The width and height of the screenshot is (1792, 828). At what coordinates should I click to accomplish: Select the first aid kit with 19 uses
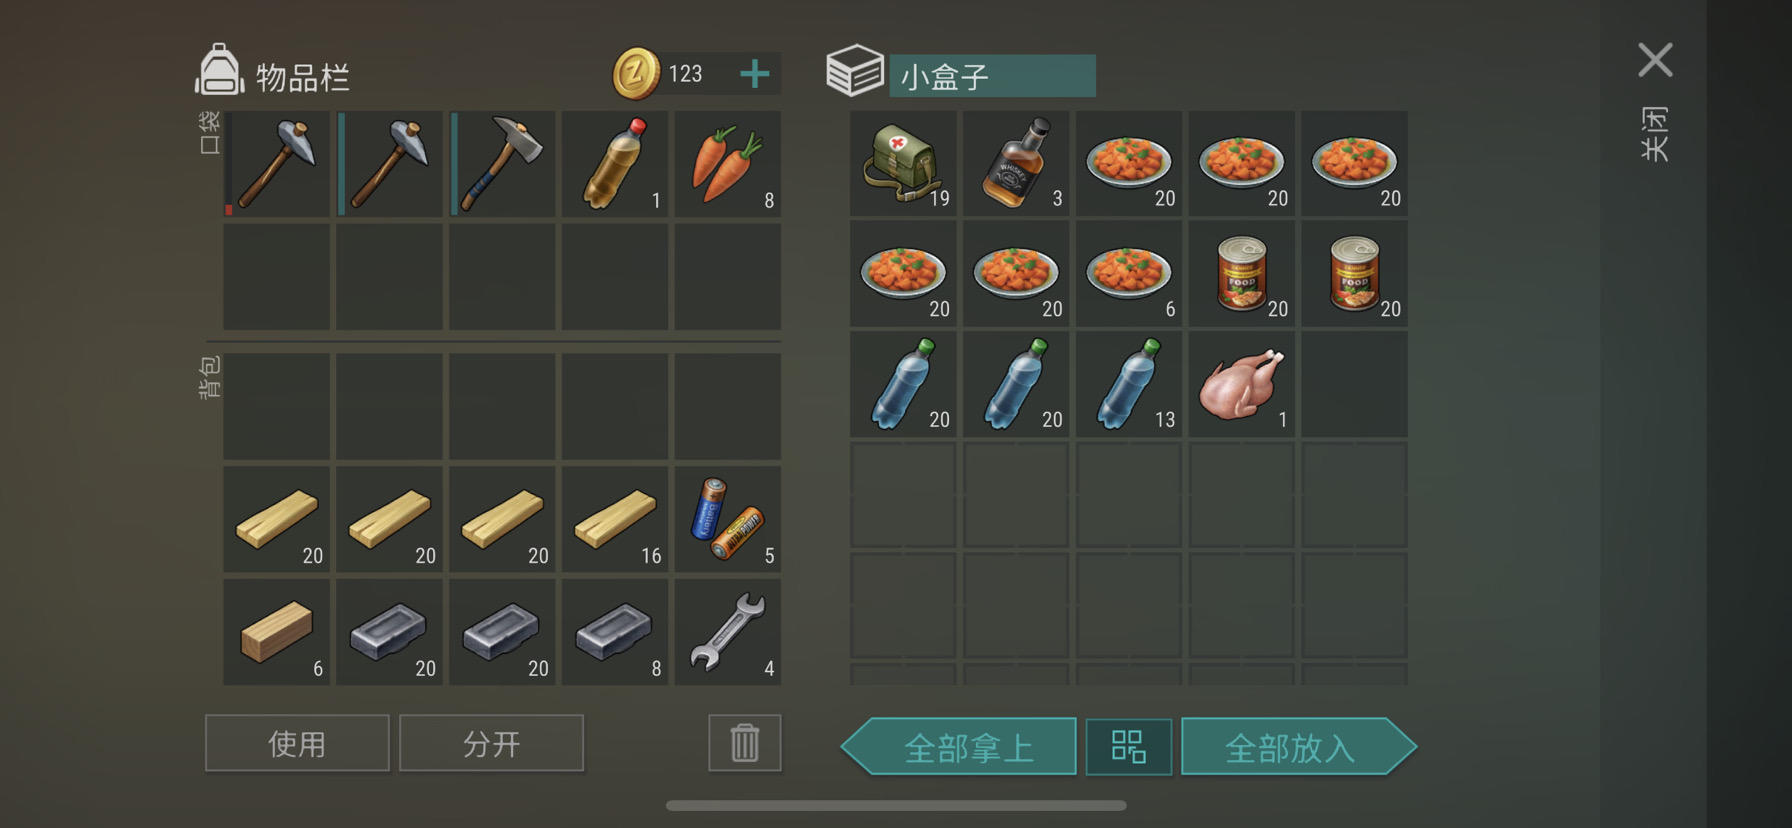pos(903,164)
